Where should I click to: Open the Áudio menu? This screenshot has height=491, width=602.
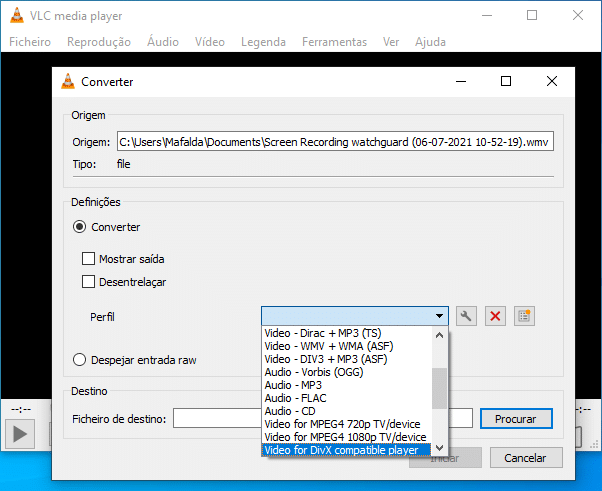pos(163,41)
